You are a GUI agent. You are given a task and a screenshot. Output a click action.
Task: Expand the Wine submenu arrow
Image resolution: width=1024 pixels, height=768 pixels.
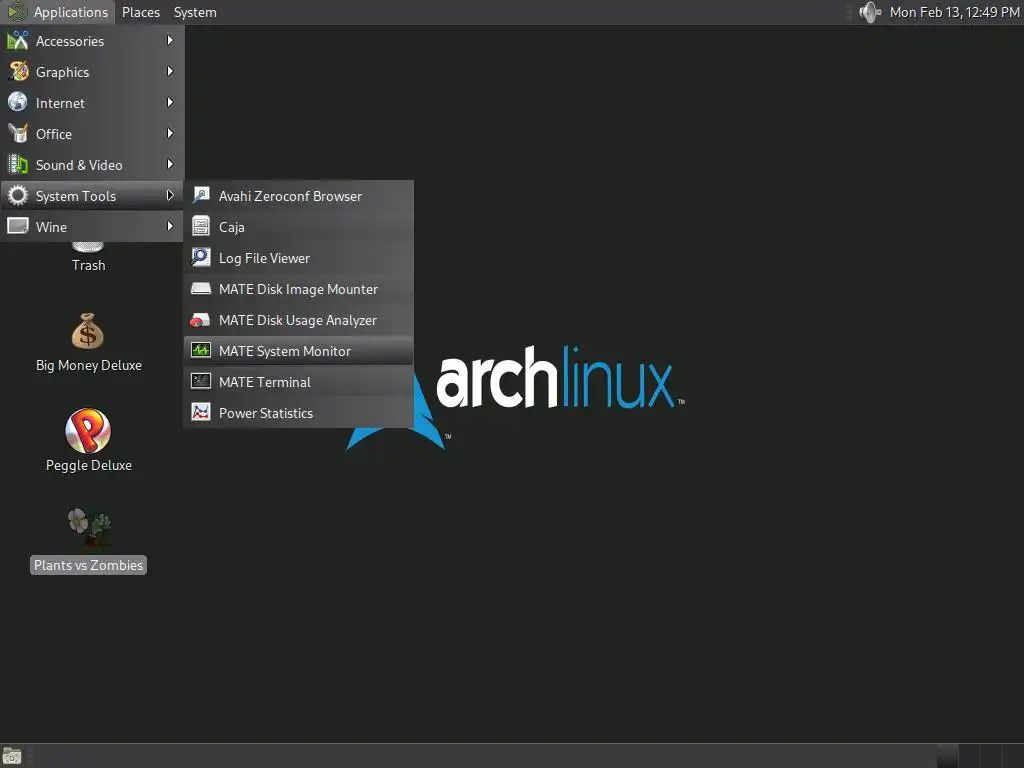coord(170,226)
